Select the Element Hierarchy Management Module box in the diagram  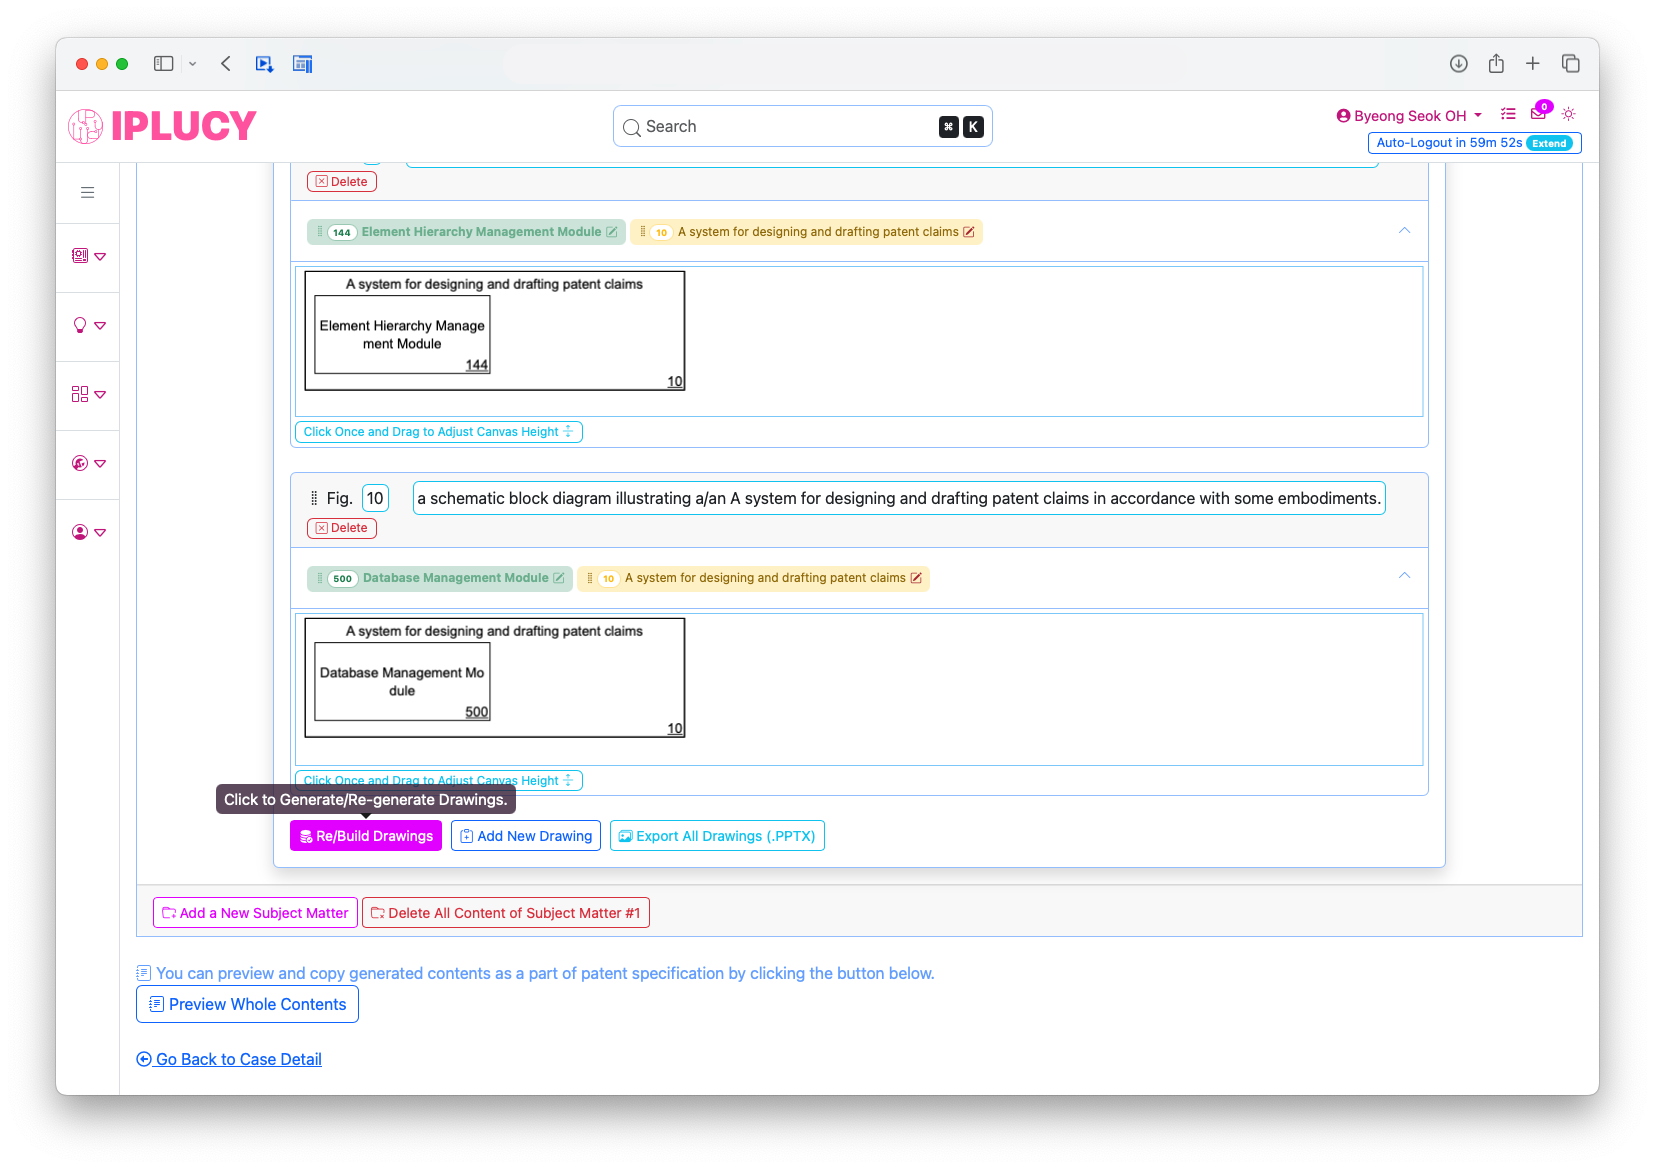402,335
